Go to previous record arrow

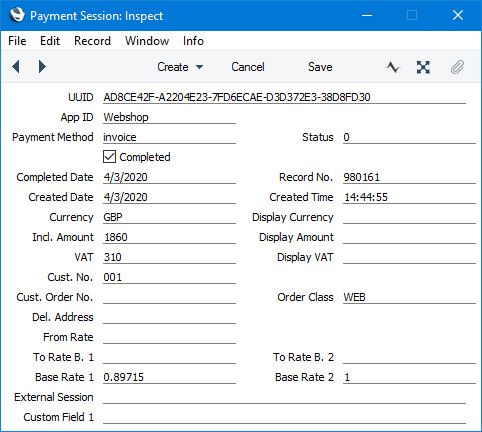coord(16,67)
